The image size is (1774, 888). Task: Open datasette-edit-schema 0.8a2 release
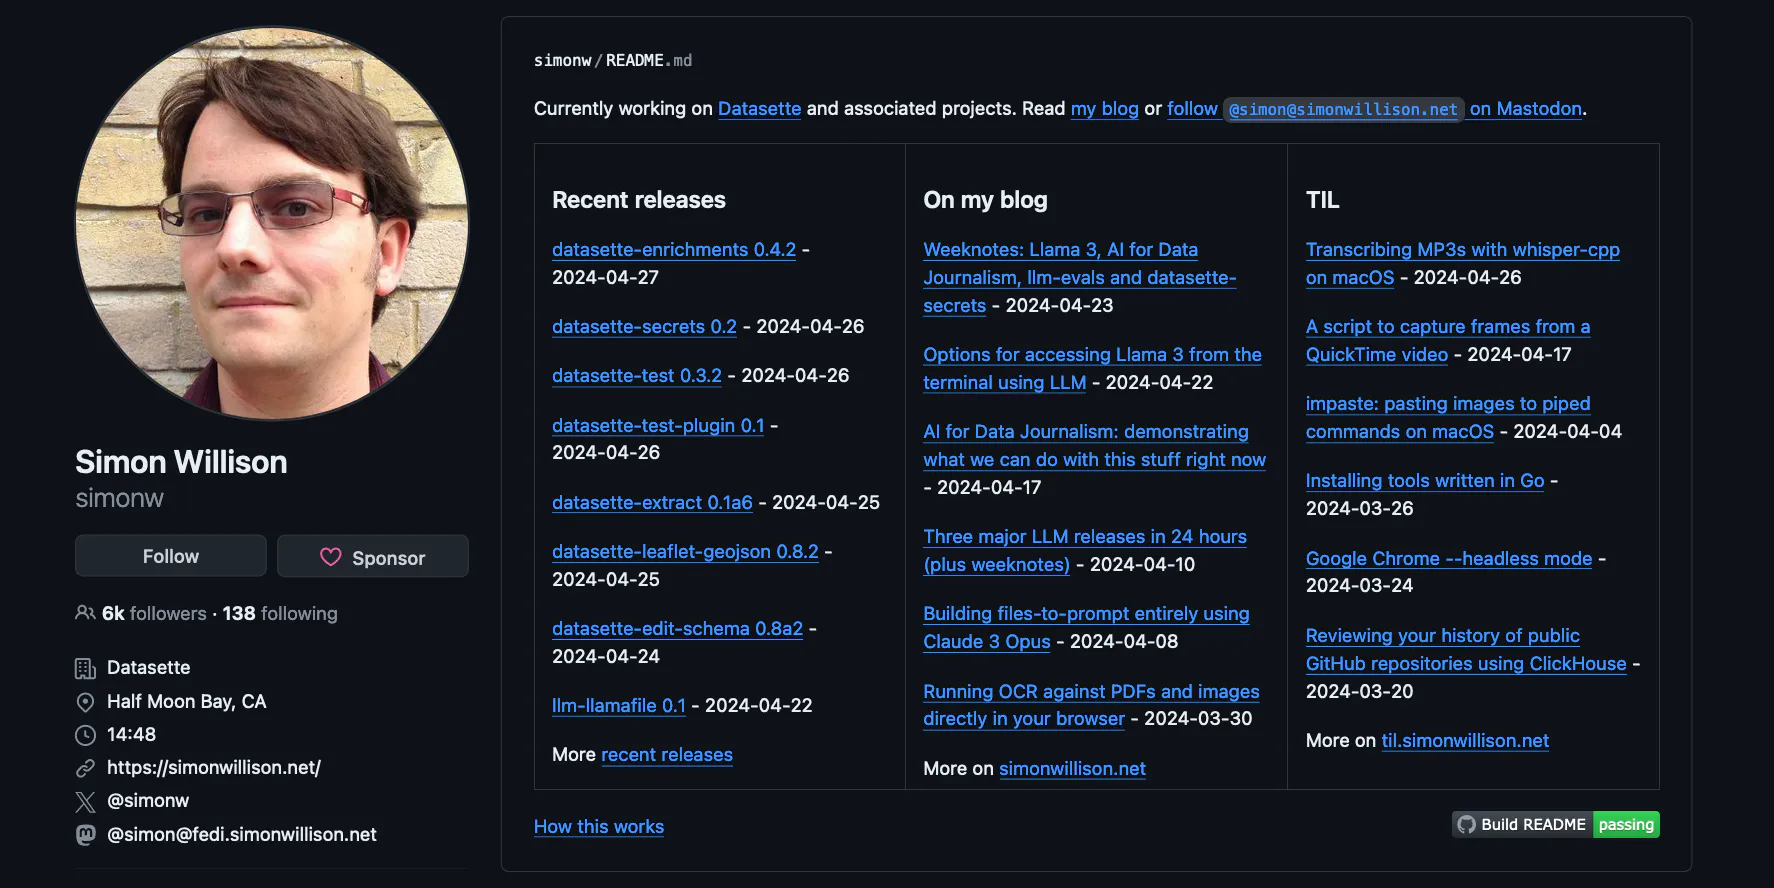[677, 629]
